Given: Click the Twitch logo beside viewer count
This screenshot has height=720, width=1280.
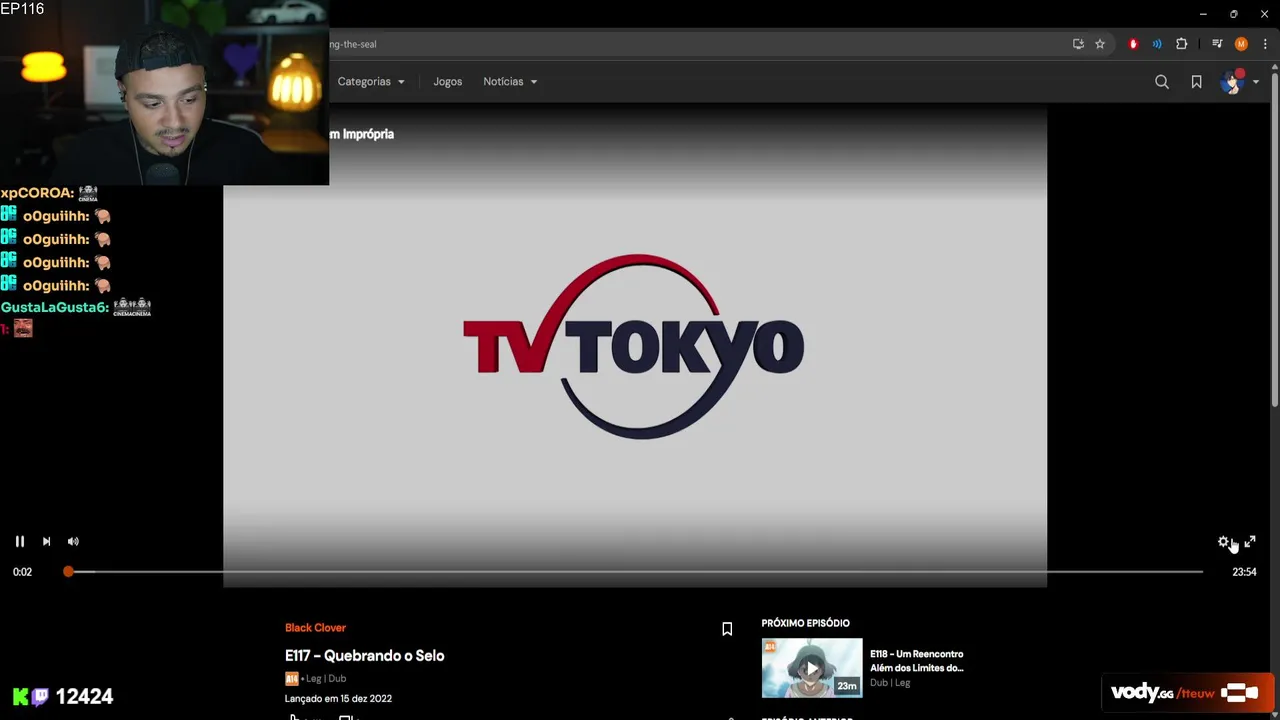Looking at the screenshot, I should 40,697.
